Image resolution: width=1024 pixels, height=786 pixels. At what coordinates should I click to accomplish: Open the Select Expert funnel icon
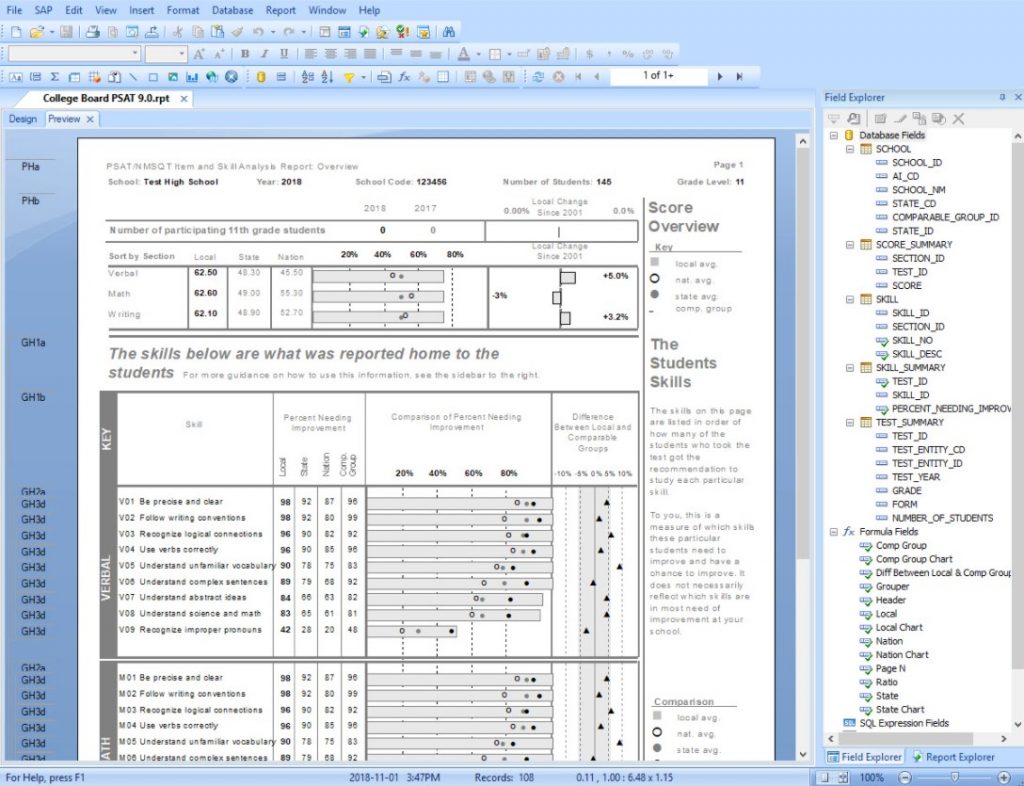coord(349,76)
